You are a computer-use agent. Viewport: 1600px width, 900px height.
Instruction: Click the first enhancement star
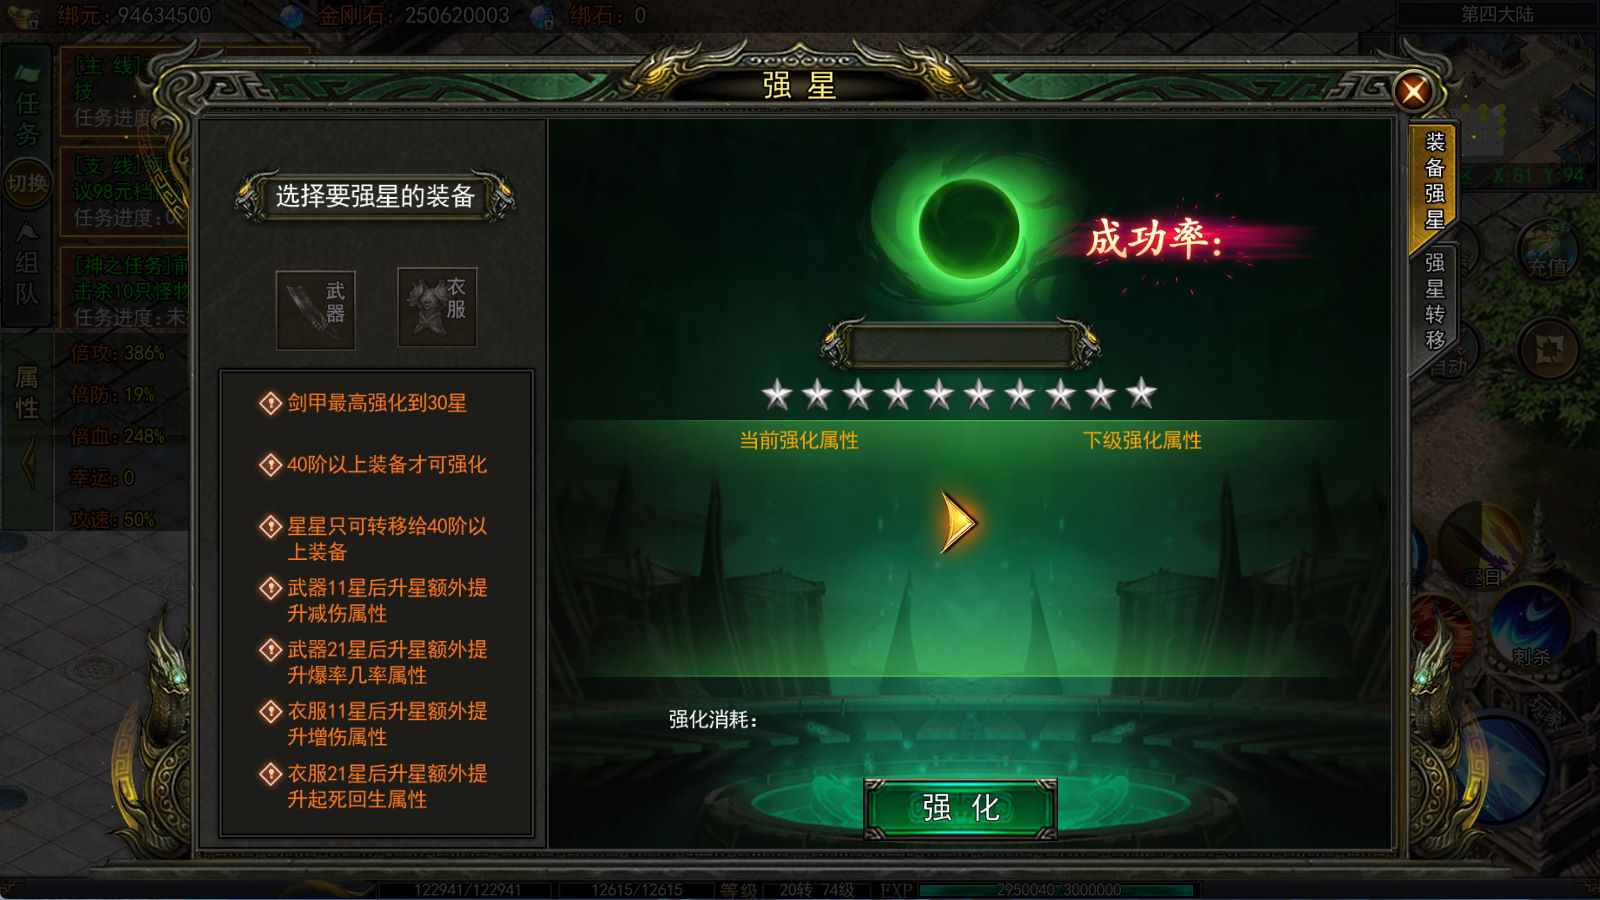(777, 394)
